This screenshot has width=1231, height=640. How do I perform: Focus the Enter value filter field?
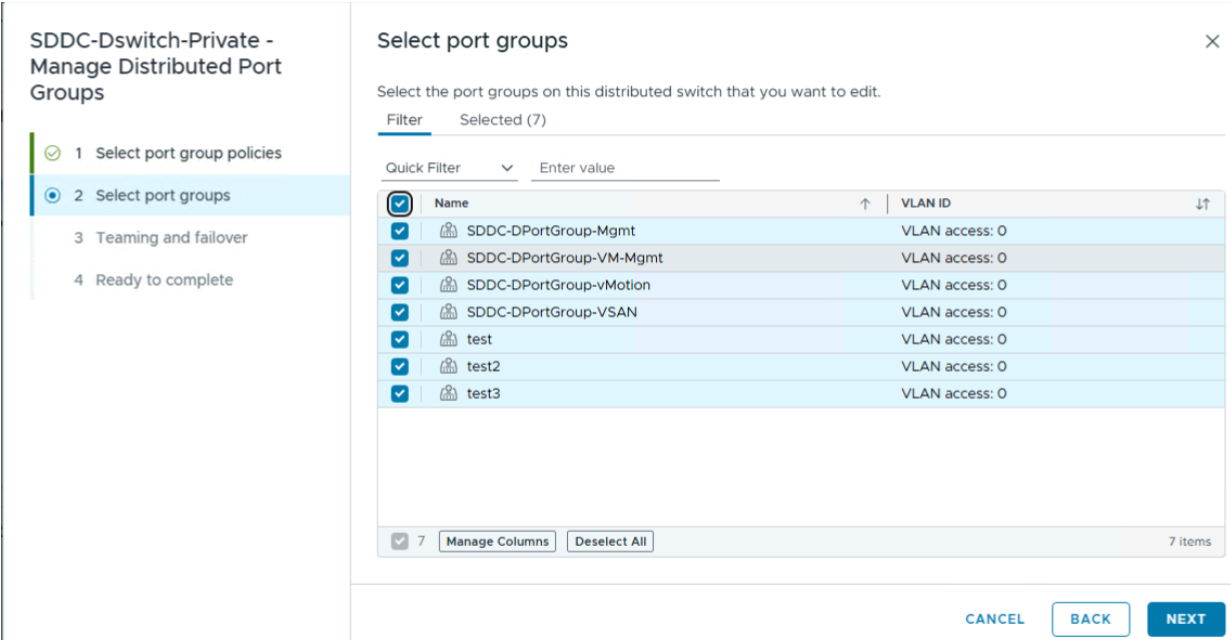pos(625,168)
